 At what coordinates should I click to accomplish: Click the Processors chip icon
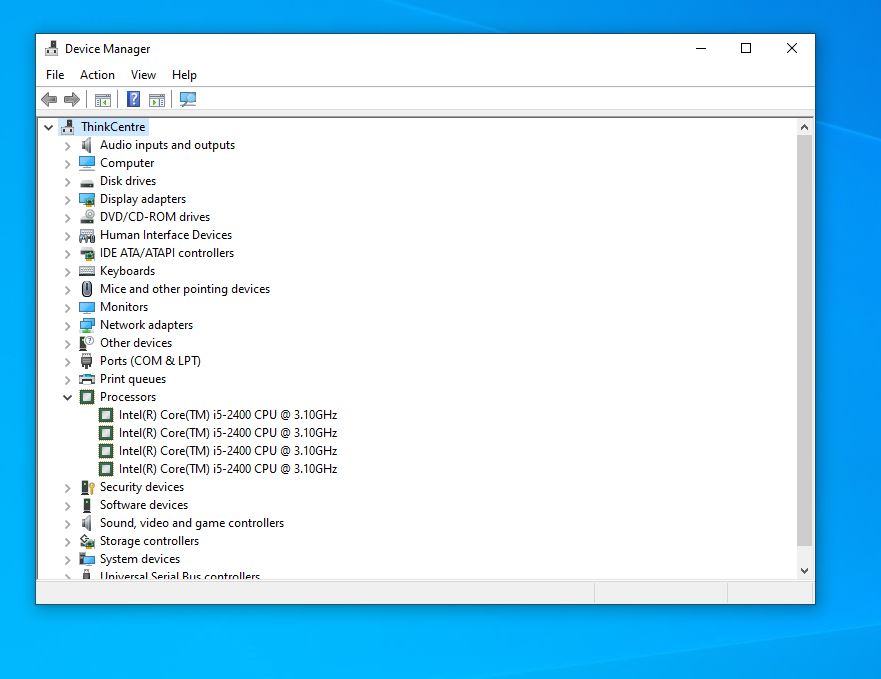[87, 397]
